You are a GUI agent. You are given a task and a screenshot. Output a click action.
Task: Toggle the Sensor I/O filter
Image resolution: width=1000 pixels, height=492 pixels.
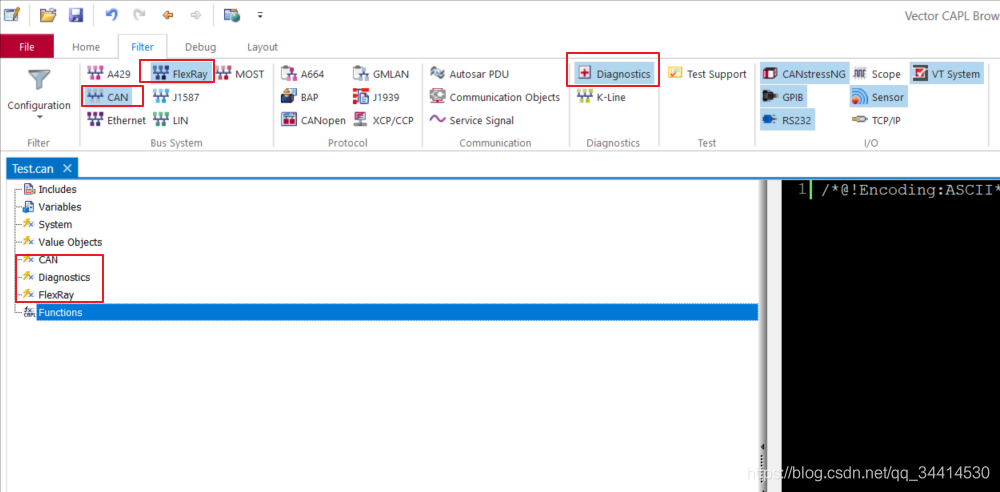(x=878, y=97)
